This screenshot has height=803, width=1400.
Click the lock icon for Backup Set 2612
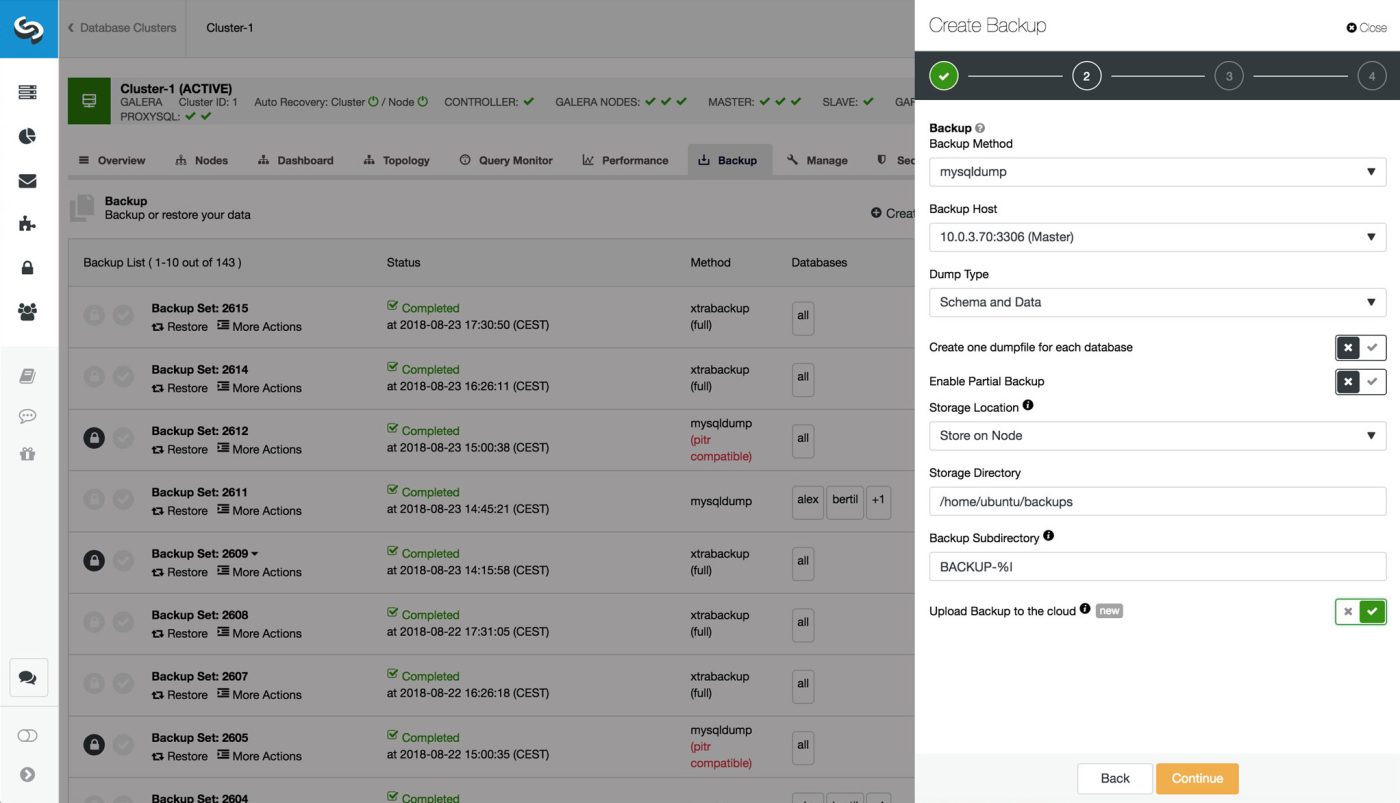[x=94, y=438]
